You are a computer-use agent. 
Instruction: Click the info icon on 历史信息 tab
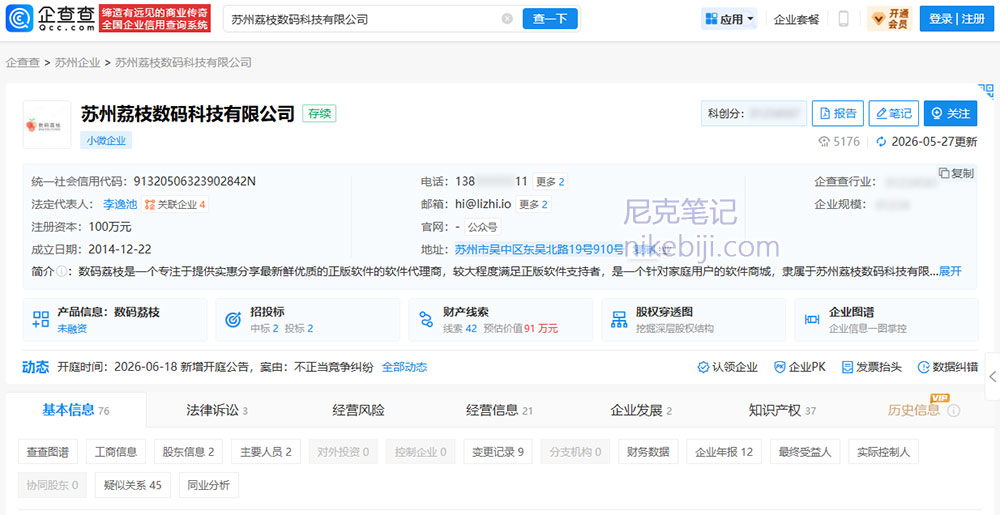click(954, 411)
